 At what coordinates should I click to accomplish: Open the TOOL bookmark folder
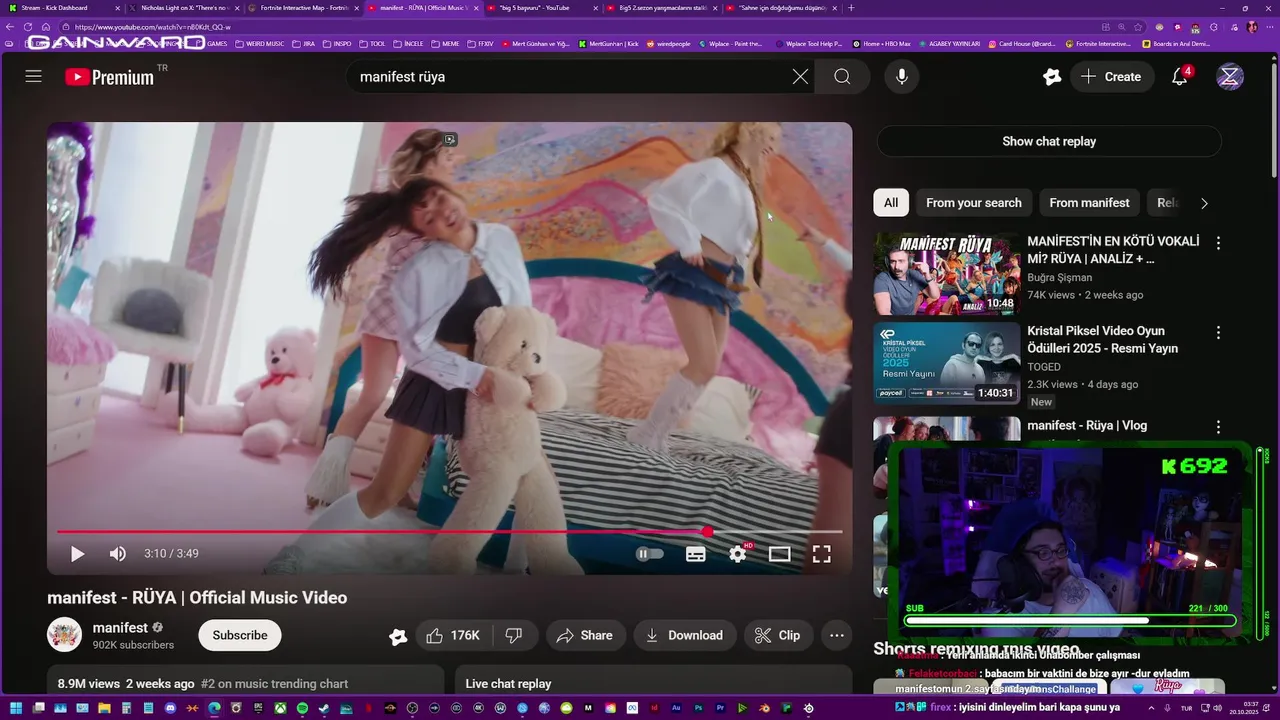tap(372, 44)
